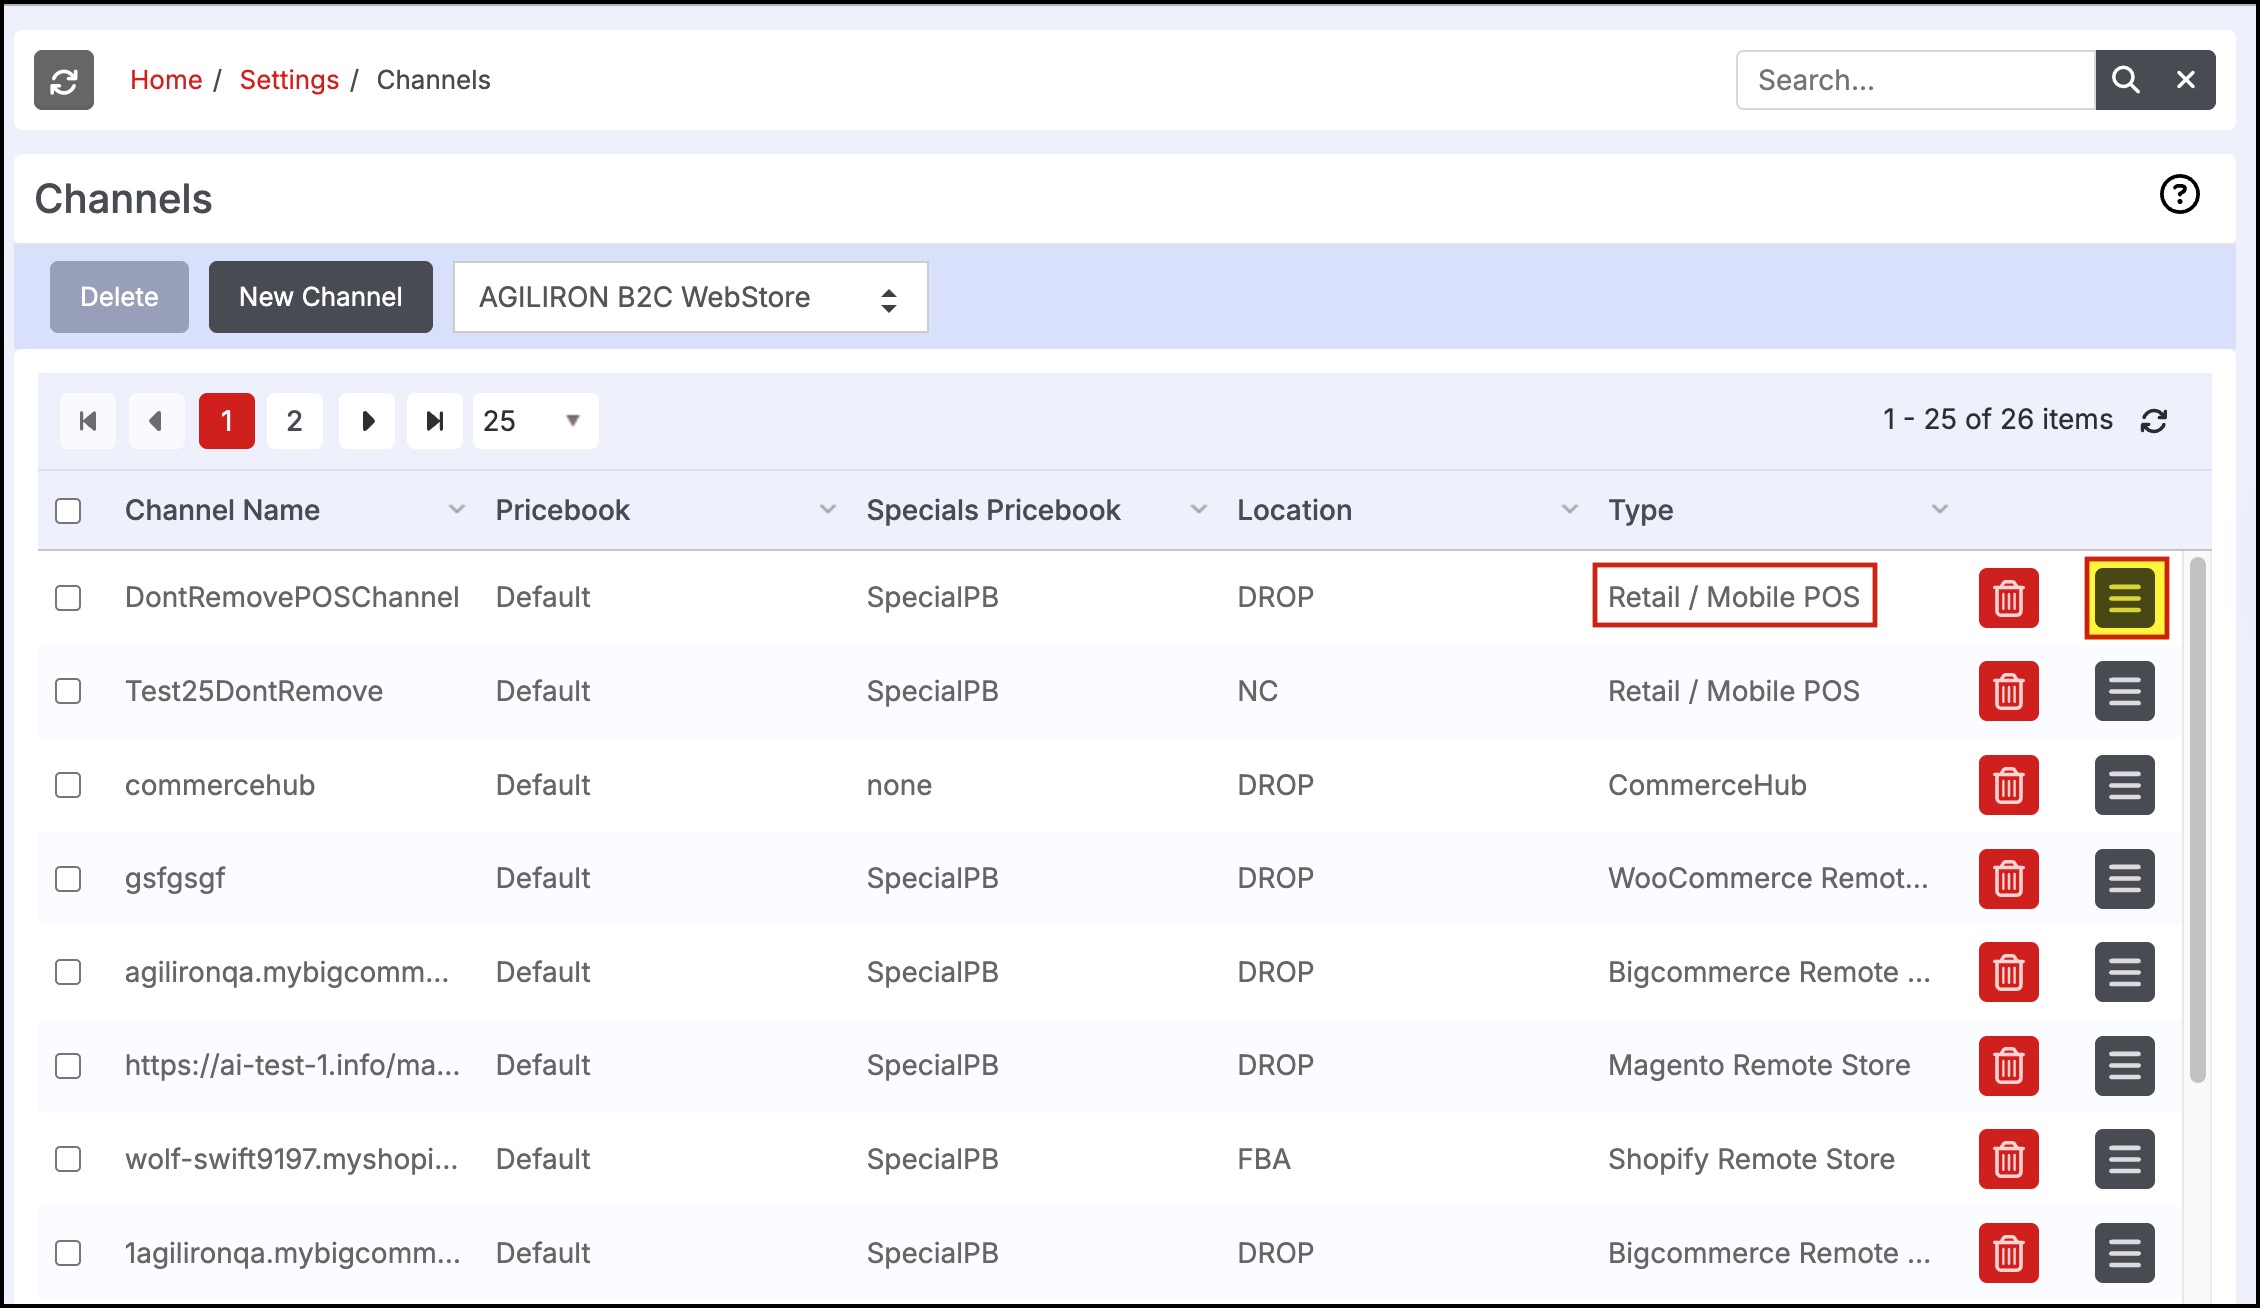Click the trash icon for DontRemovePOSChannel
This screenshot has height=1308, width=2260.
pyautogui.click(x=2008, y=598)
